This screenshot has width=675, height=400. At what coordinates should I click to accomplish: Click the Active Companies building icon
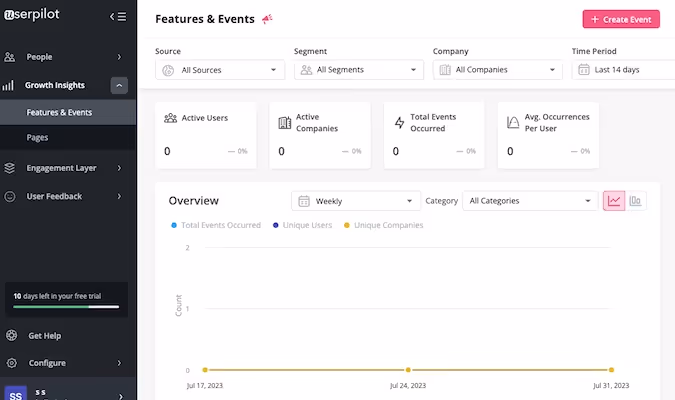coord(285,123)
